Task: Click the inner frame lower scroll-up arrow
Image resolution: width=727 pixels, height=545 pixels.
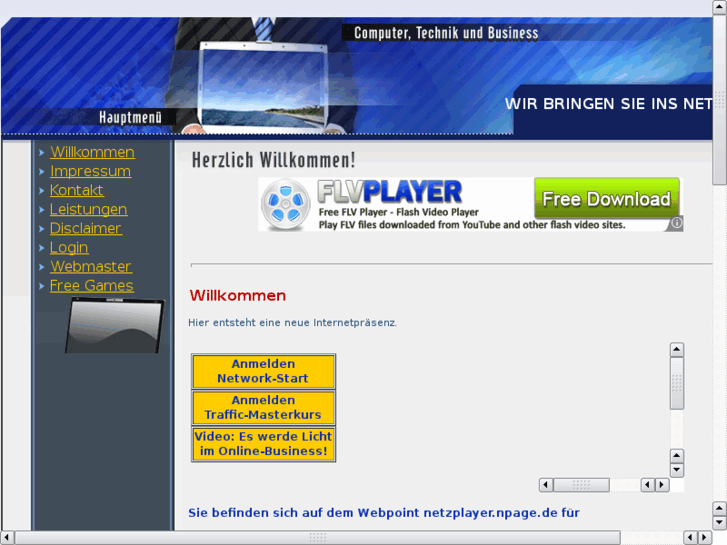Action: coord(677,456)
